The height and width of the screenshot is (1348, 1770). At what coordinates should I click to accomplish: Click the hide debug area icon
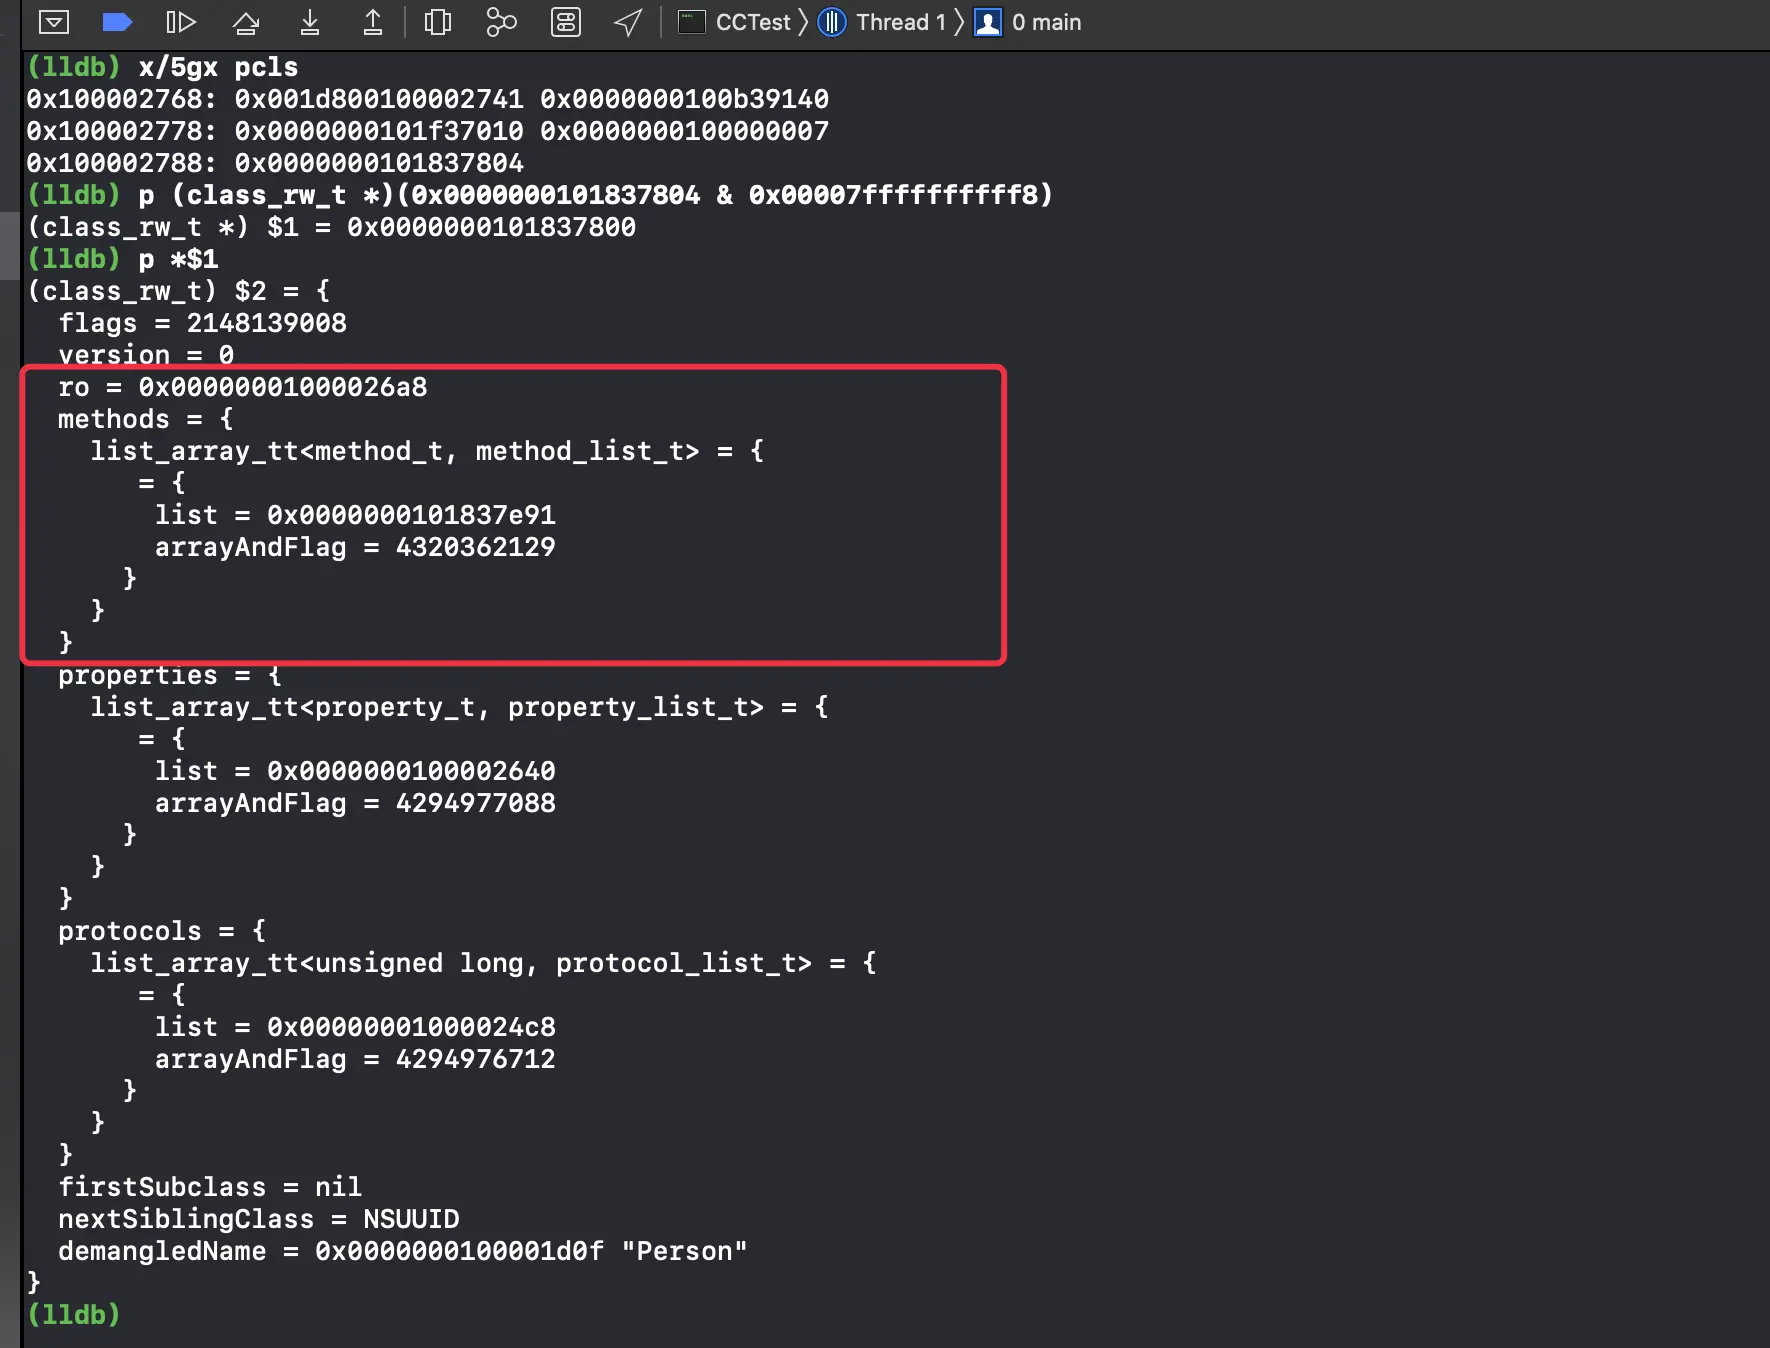click(54, 22)
